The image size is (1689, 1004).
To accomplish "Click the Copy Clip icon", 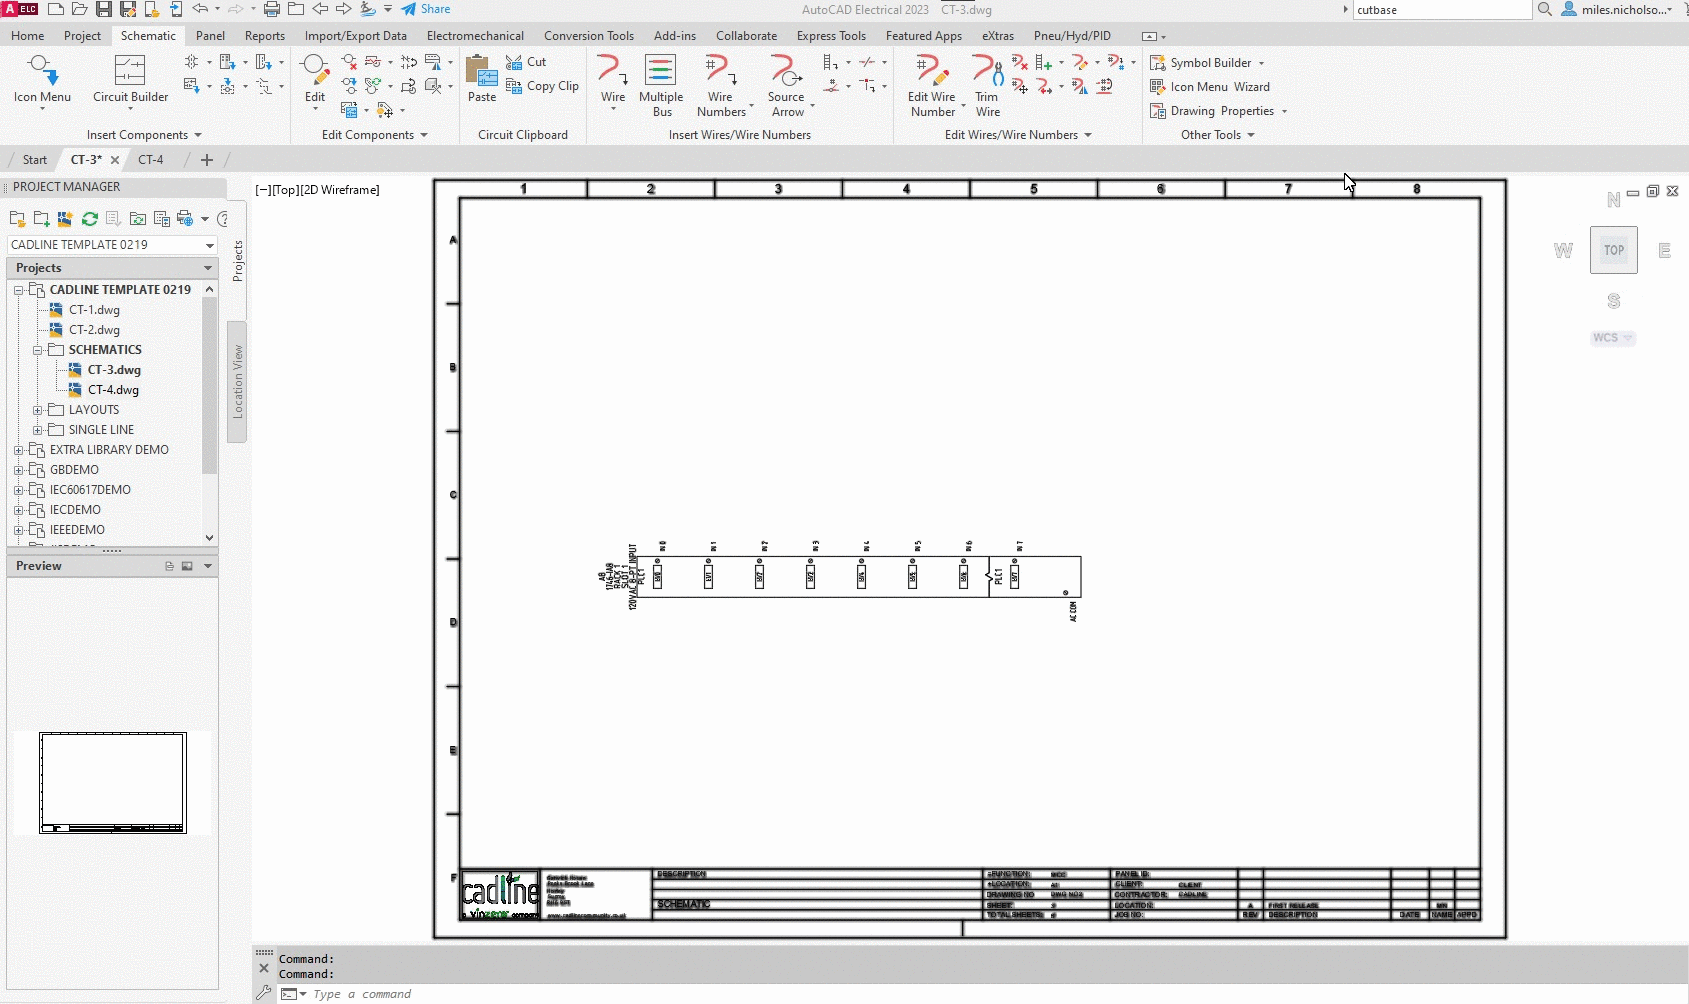I will [514, 86].
